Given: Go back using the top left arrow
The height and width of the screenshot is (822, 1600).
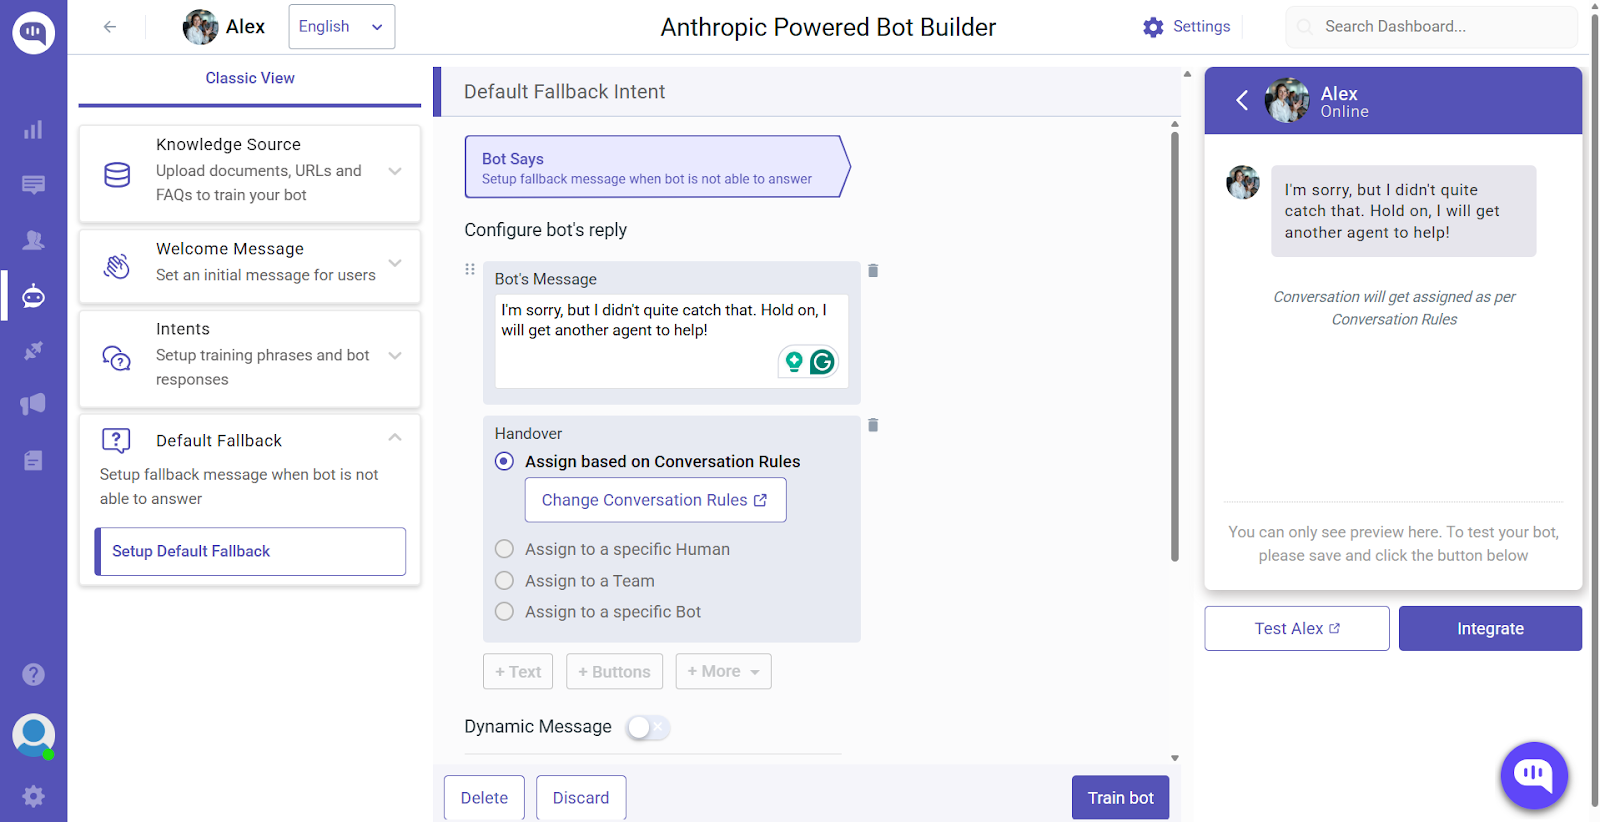Looking at the screenshot, I should 110,27.
